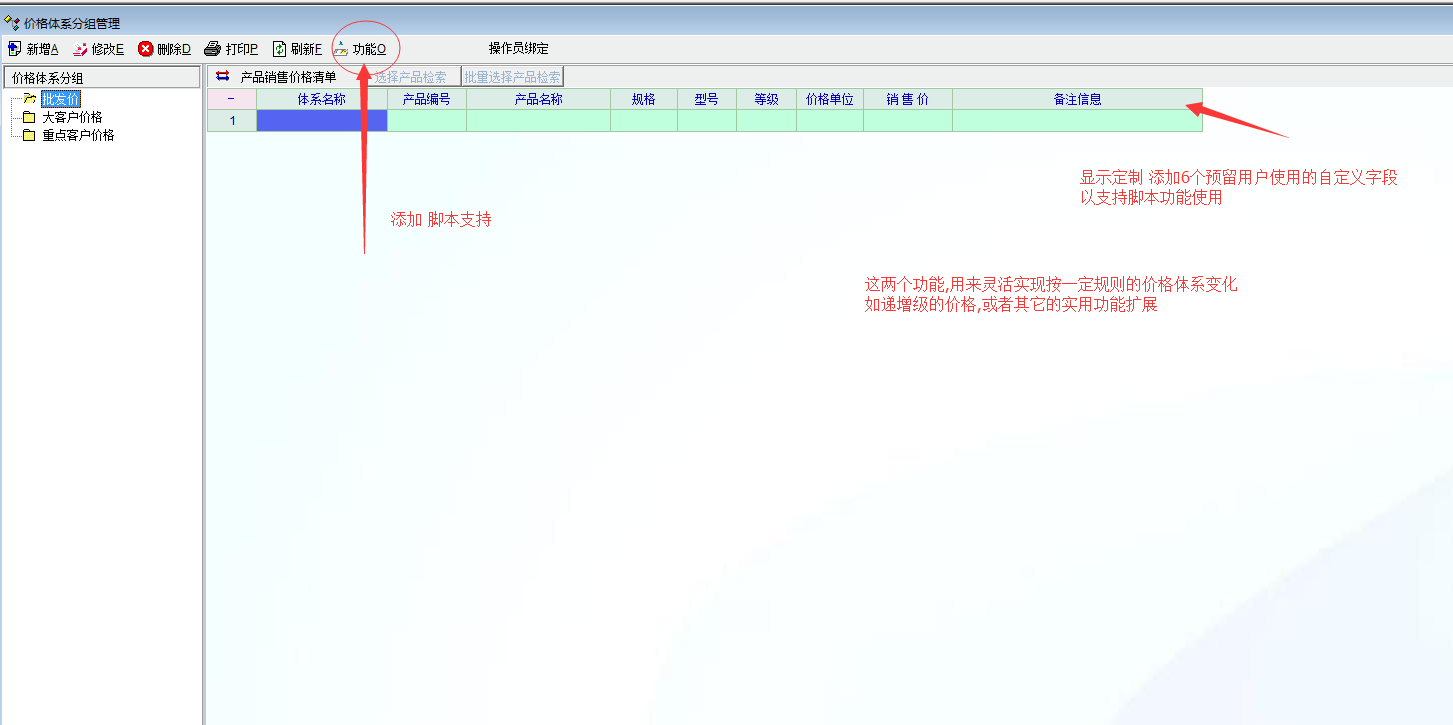Click 操作员绑定 in the toolbar
Viewport: 1453px width, 725px height.
pos(518,49)
